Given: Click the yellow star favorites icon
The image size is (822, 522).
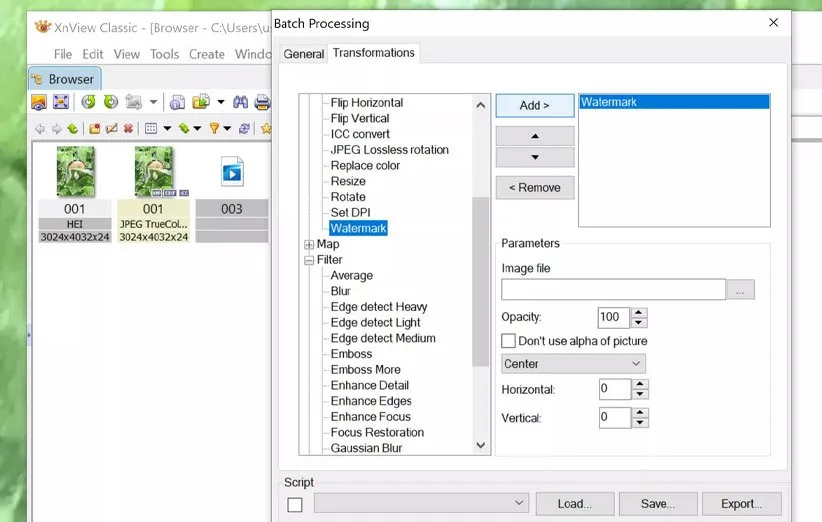Looking at the screenshot, I should coord(266,128).
